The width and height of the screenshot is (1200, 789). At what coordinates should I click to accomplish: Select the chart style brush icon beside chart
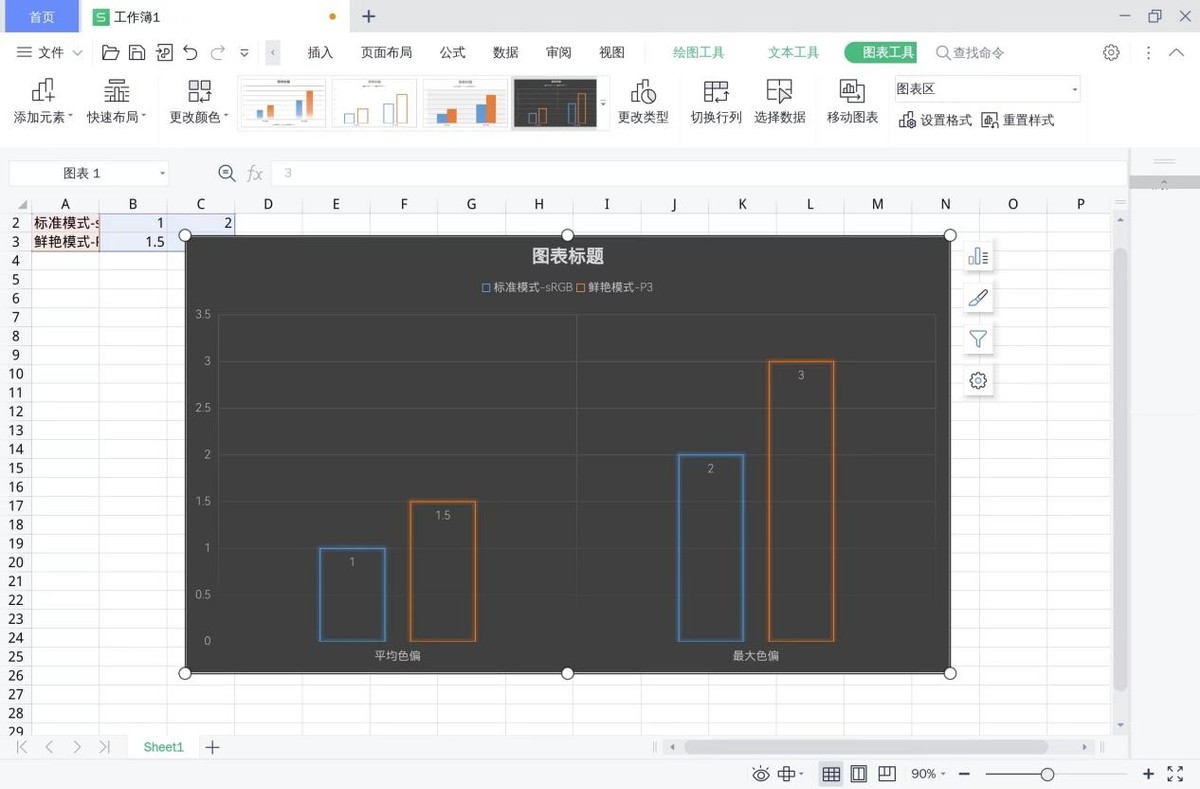pyautogui.click(x=977, y=297)
